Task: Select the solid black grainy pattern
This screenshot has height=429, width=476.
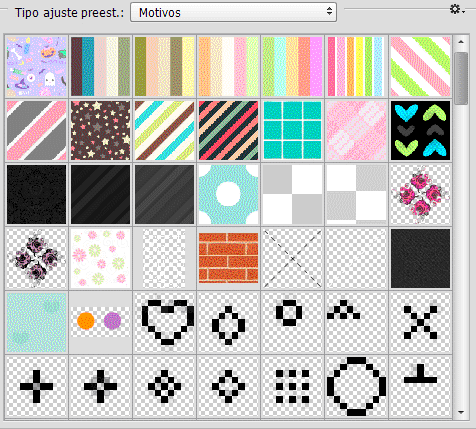Action: (36, 194)
